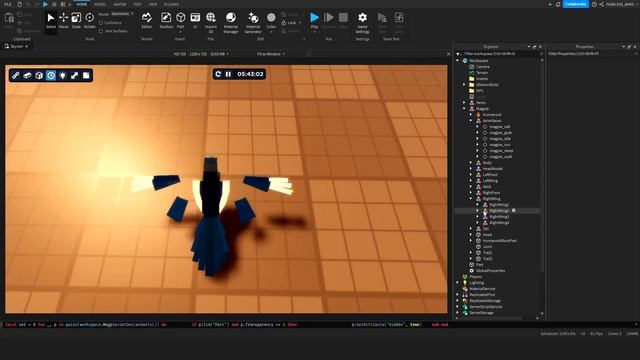
Task: Activate the Rotate tool
Action: click(89, 21)
